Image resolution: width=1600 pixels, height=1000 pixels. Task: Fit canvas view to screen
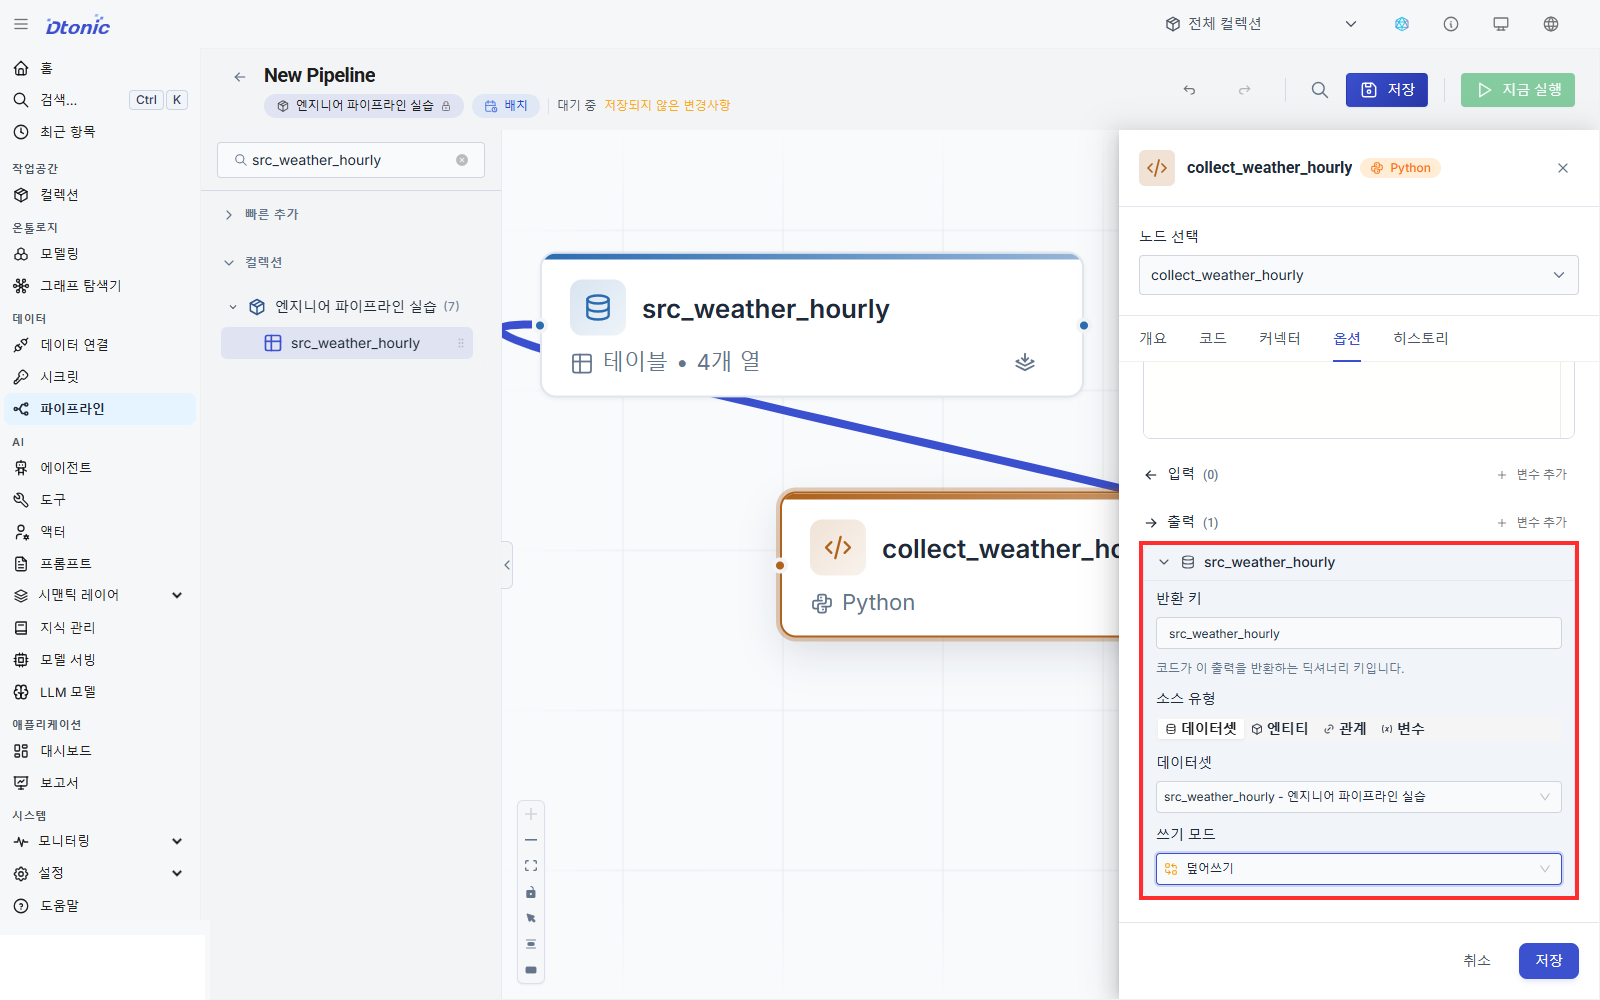(x=531, y=866)
